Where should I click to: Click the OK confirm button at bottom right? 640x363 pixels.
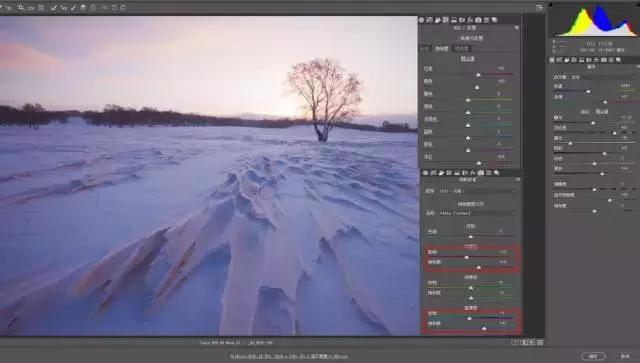pyautogui.click(x=593, y=356)
